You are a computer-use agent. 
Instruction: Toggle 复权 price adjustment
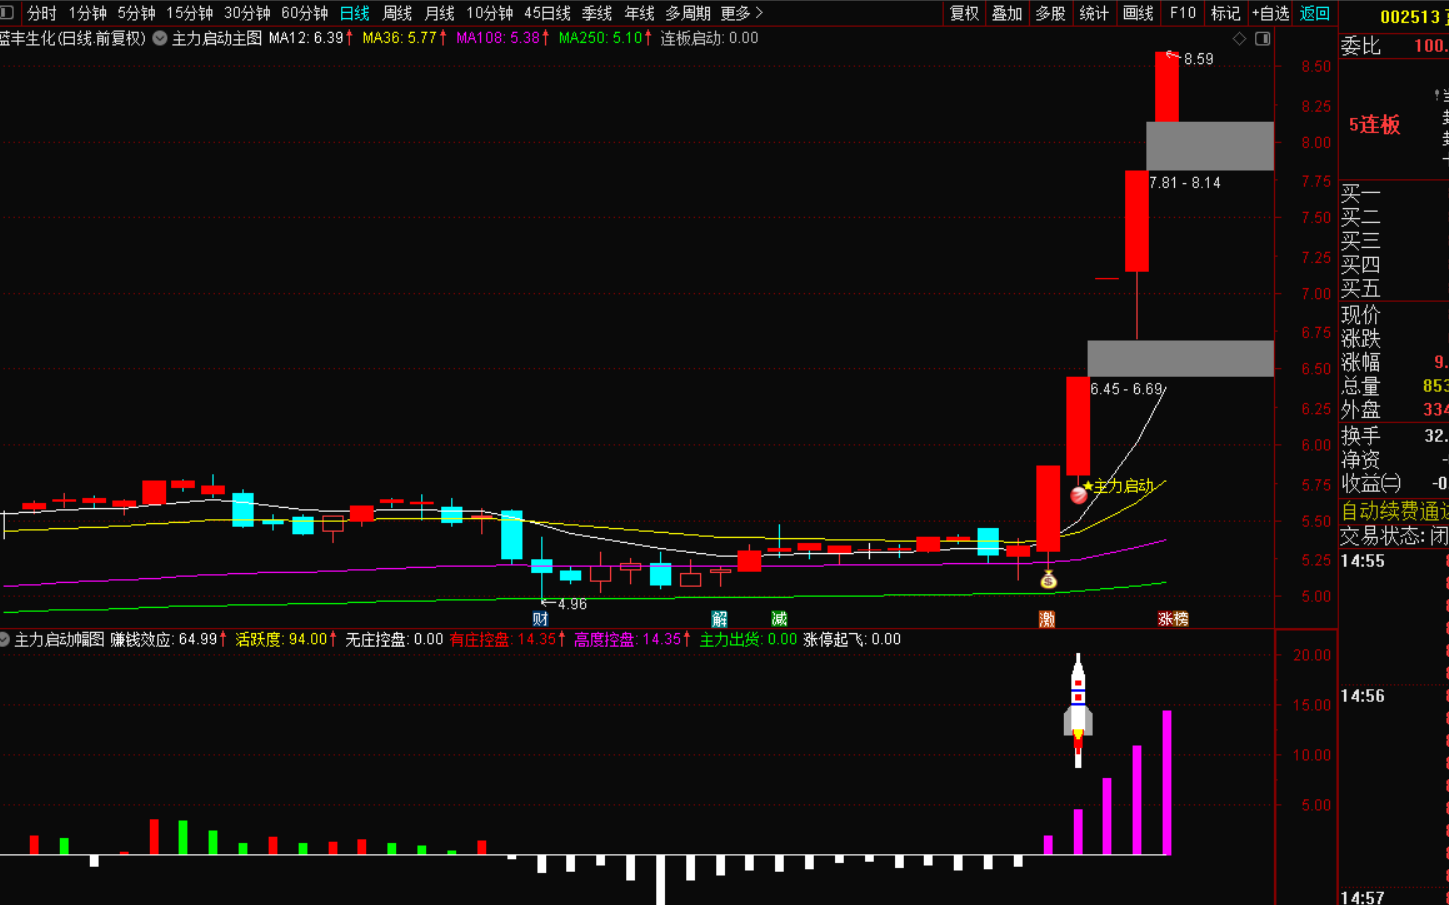click(x=964, y=13)
